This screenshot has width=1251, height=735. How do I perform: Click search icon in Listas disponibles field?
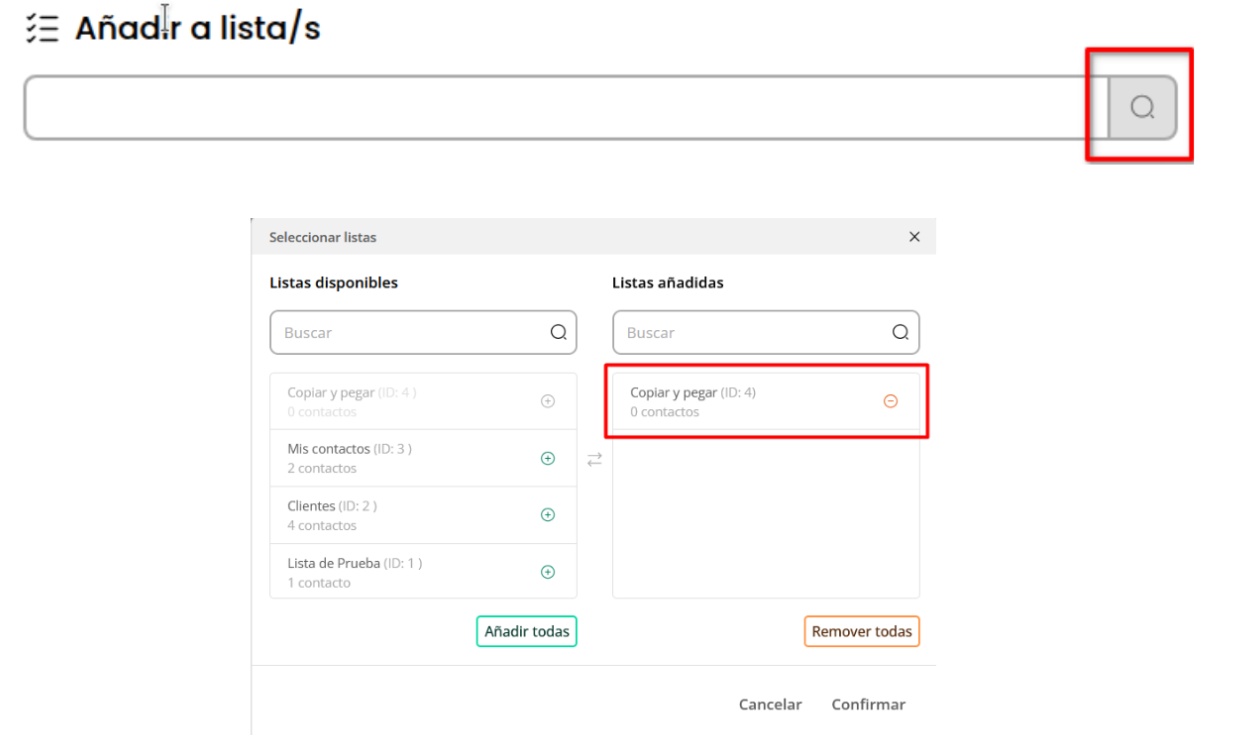point(558,332)
